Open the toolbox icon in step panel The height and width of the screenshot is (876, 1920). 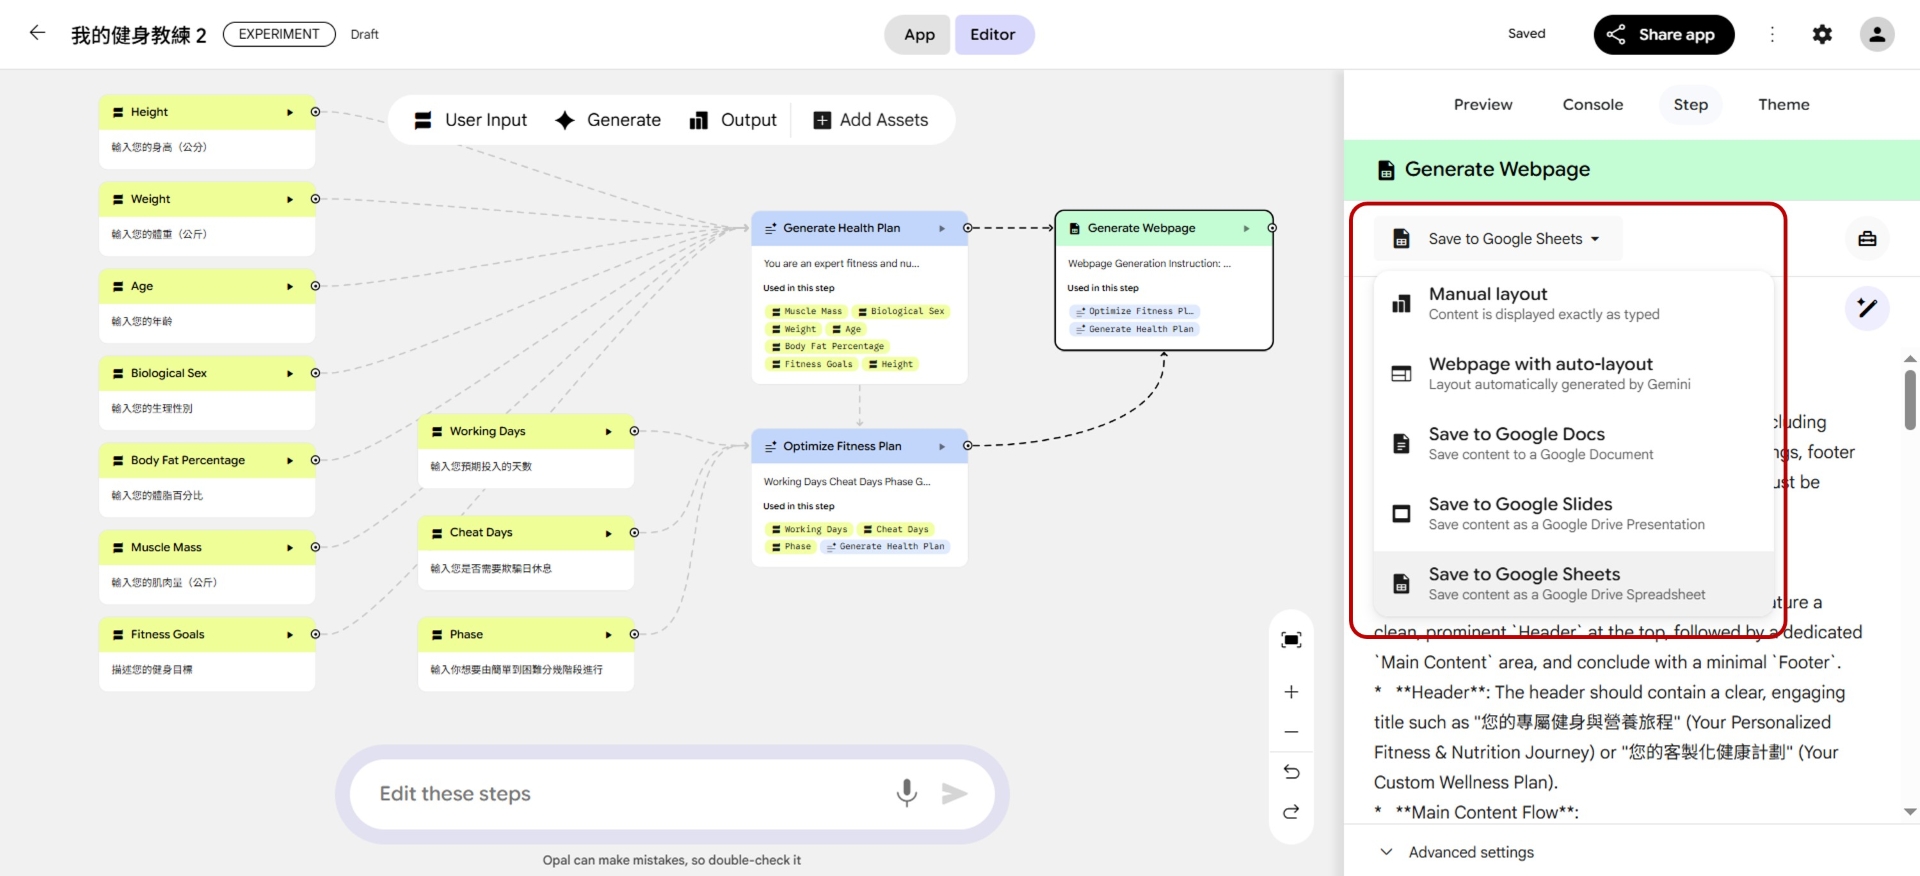coord(1866,239)
